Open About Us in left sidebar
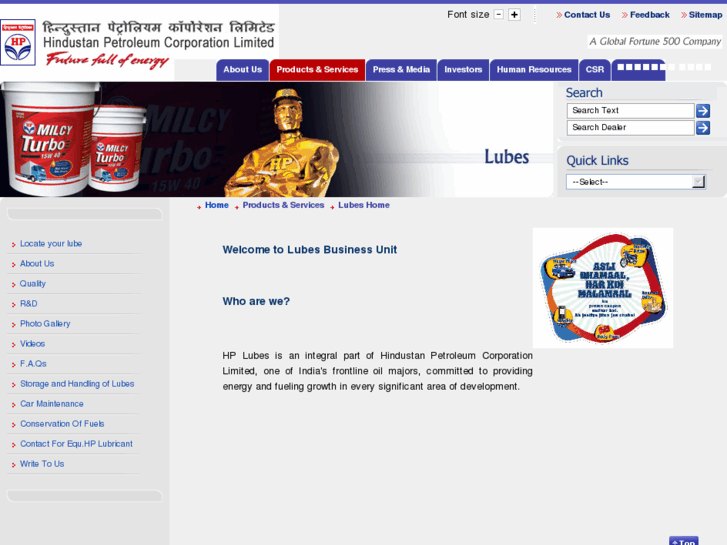 (x=37, y=263)
